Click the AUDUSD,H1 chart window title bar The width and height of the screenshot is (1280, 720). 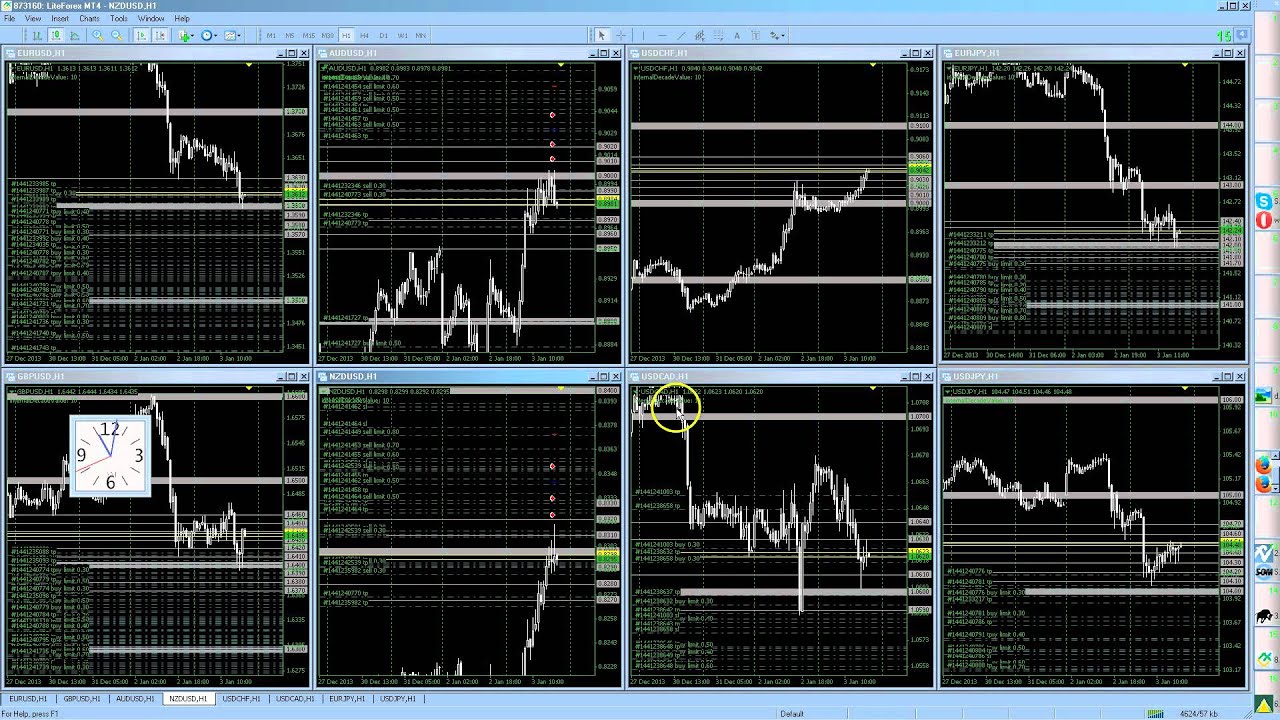[x=468, y=53]
